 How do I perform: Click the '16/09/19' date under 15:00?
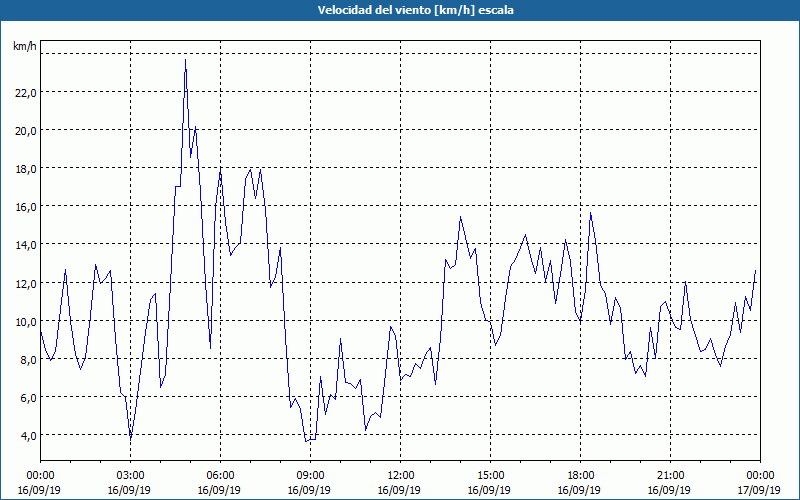[489, 490]
